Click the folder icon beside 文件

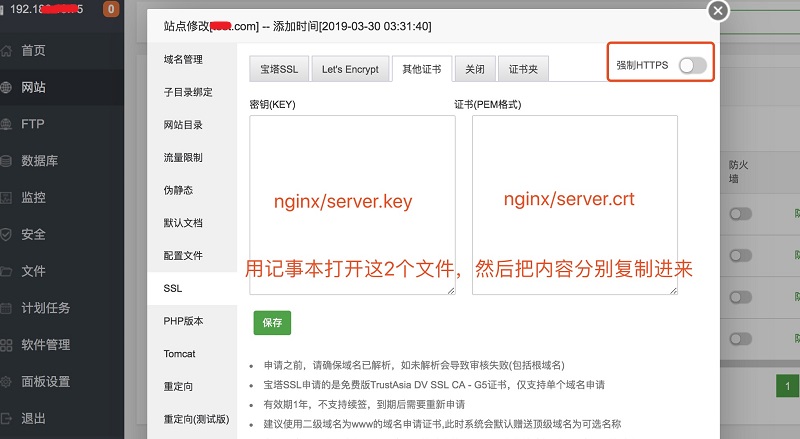pos(6,271)
